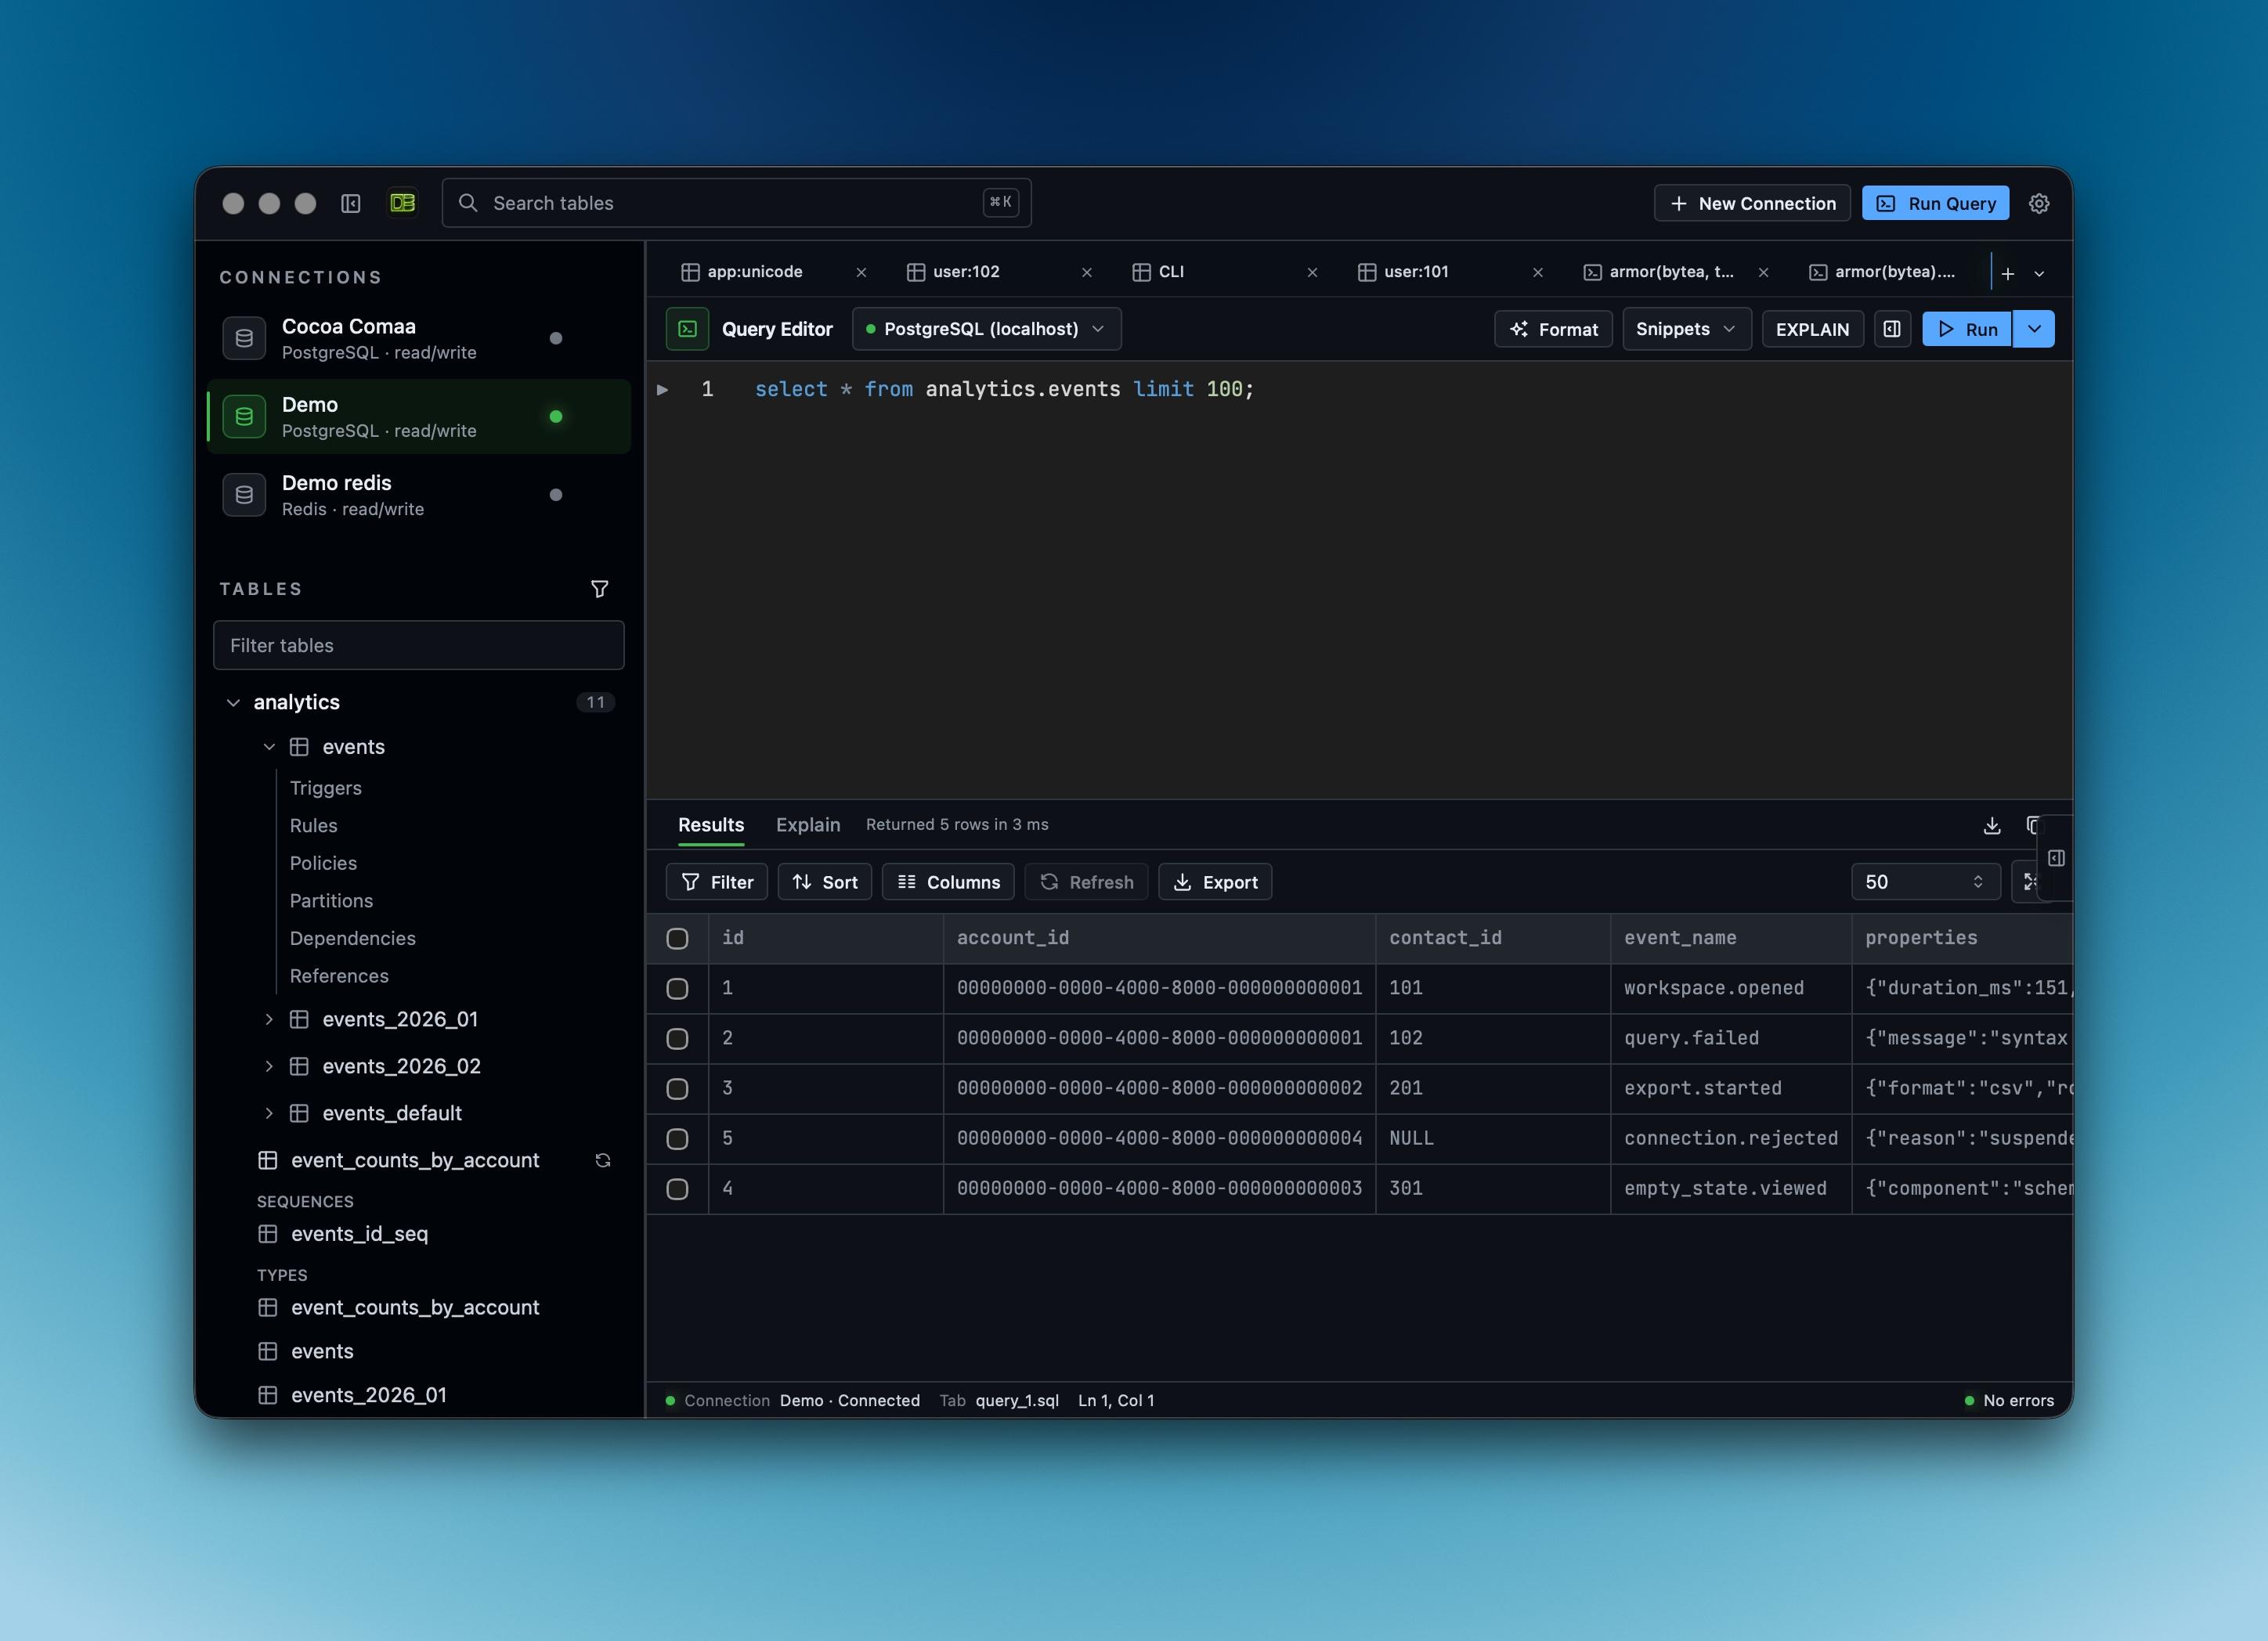Viewport: 2268px width, 1641px height.
Task: Open Triggers under events
Action: pos(326,788)
